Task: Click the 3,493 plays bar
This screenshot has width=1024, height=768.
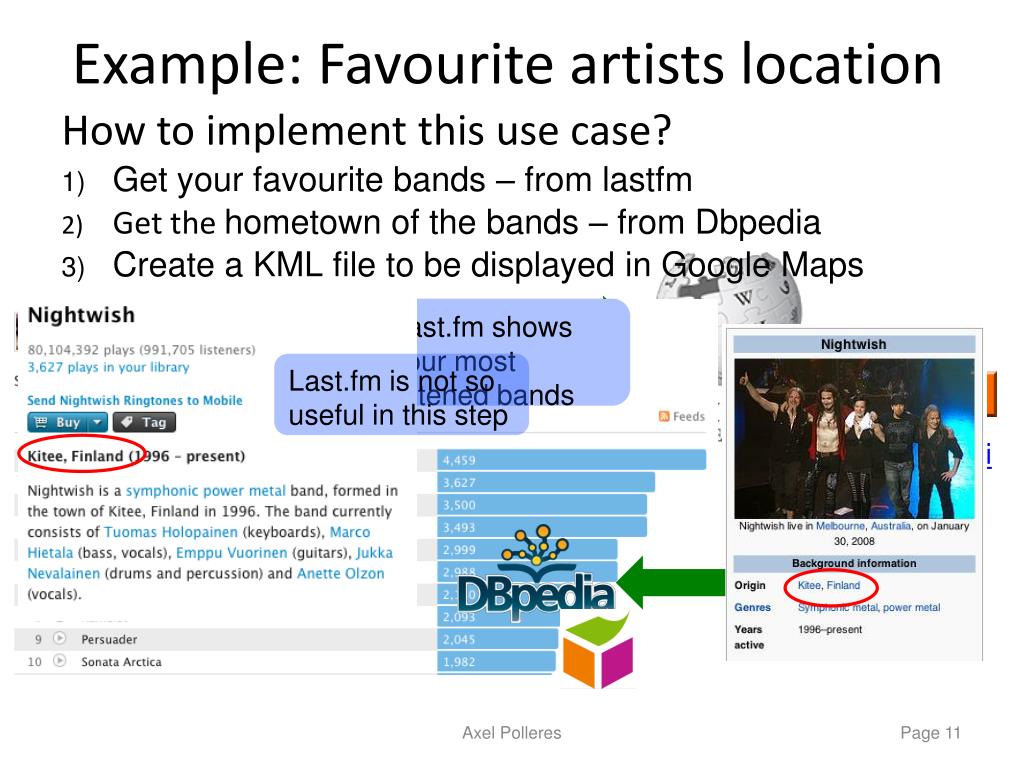Action: coord(542,527)
